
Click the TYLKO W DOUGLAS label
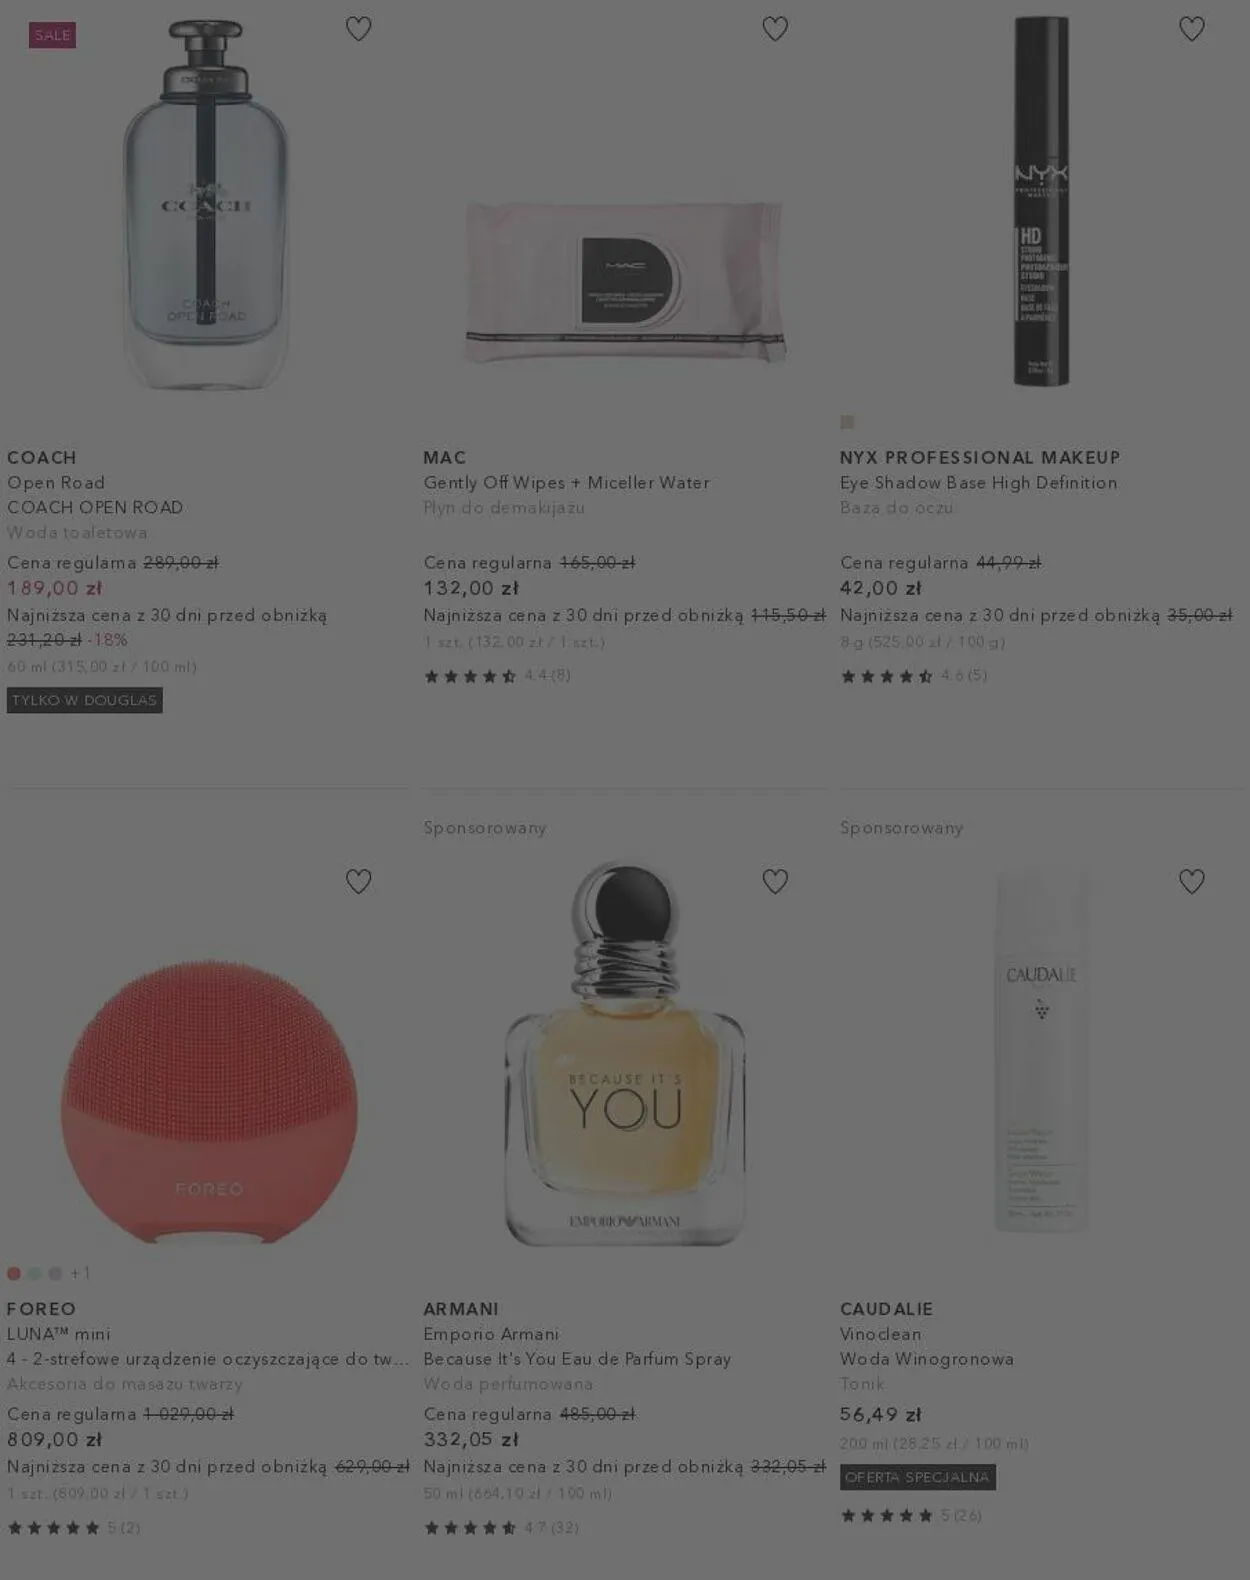85,700
